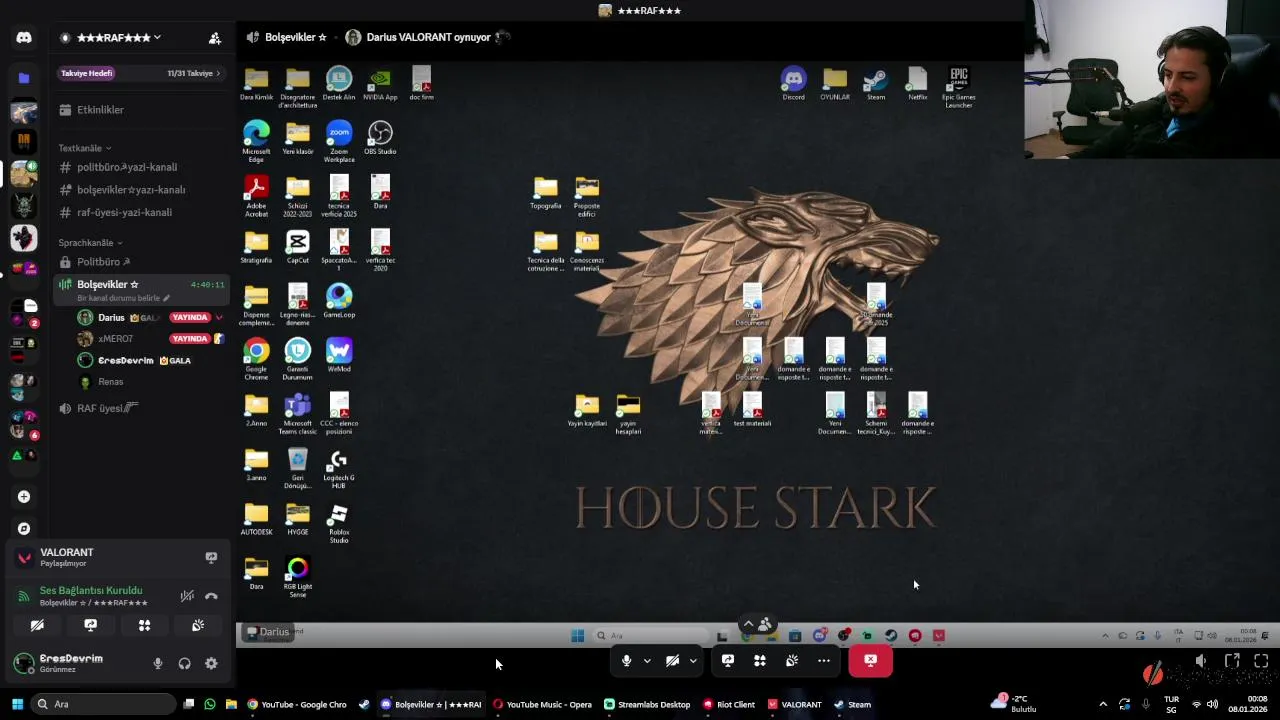
Task: Pop out the stream window
Action: [x=1232, y=661]
